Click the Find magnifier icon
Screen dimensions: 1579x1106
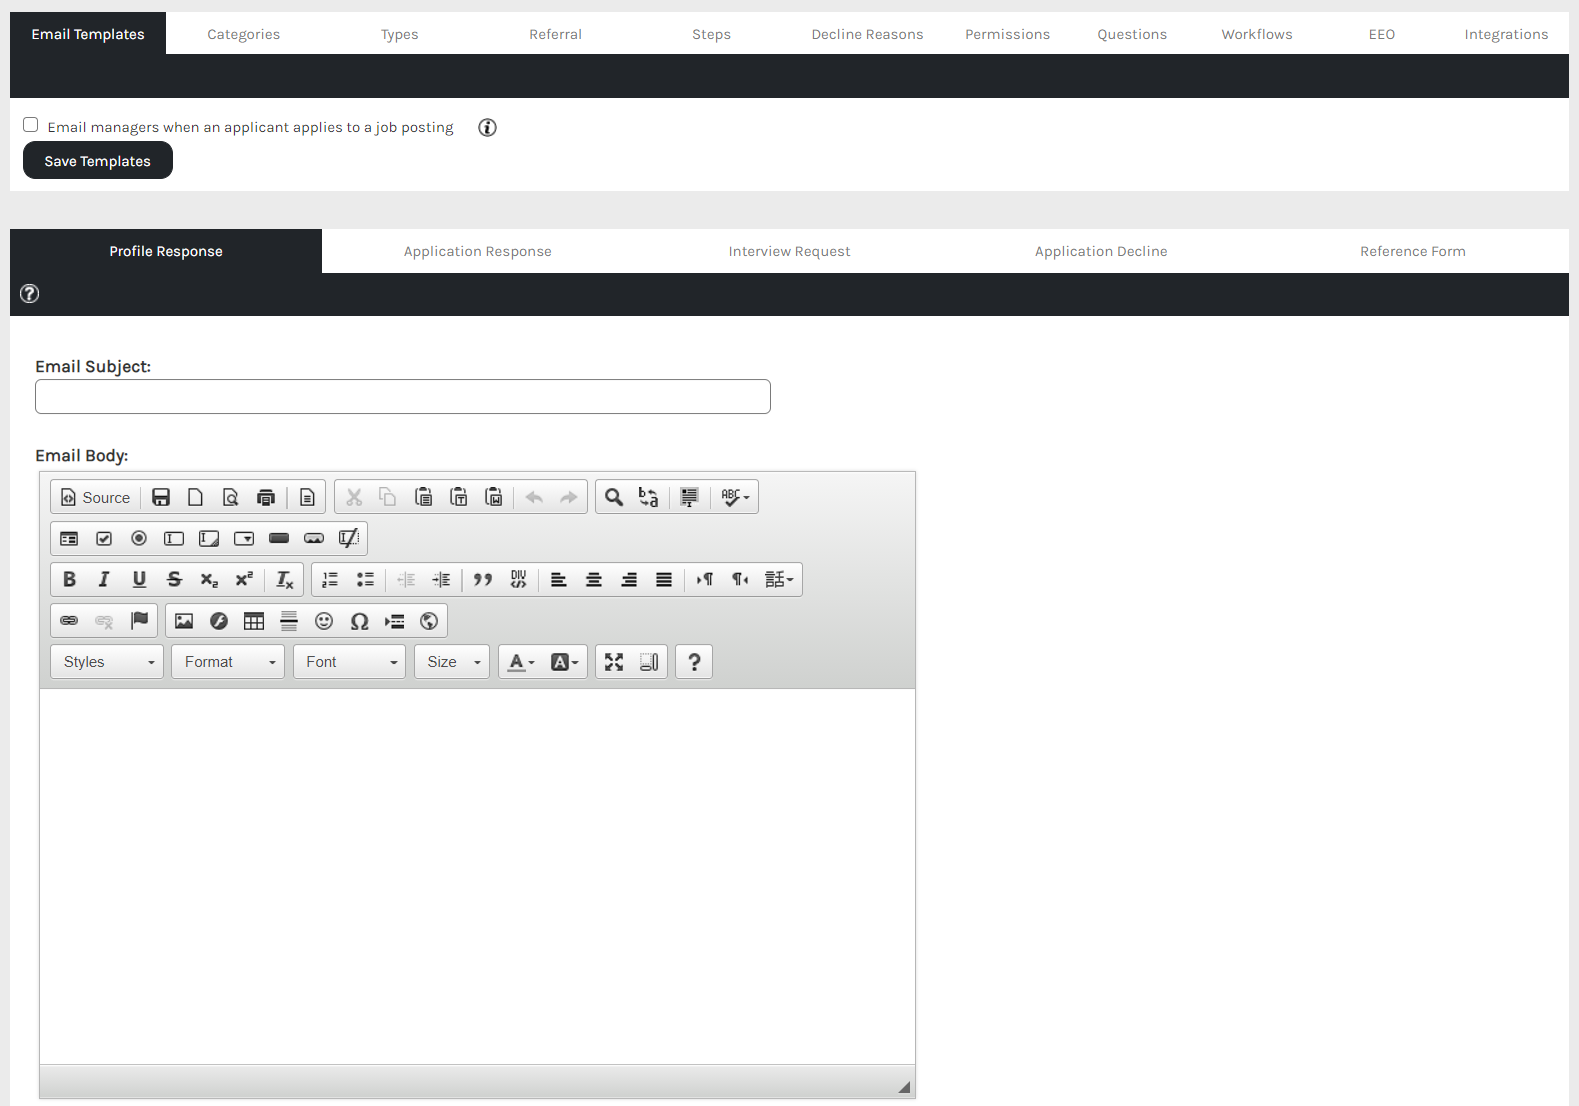tap(614, 497)
